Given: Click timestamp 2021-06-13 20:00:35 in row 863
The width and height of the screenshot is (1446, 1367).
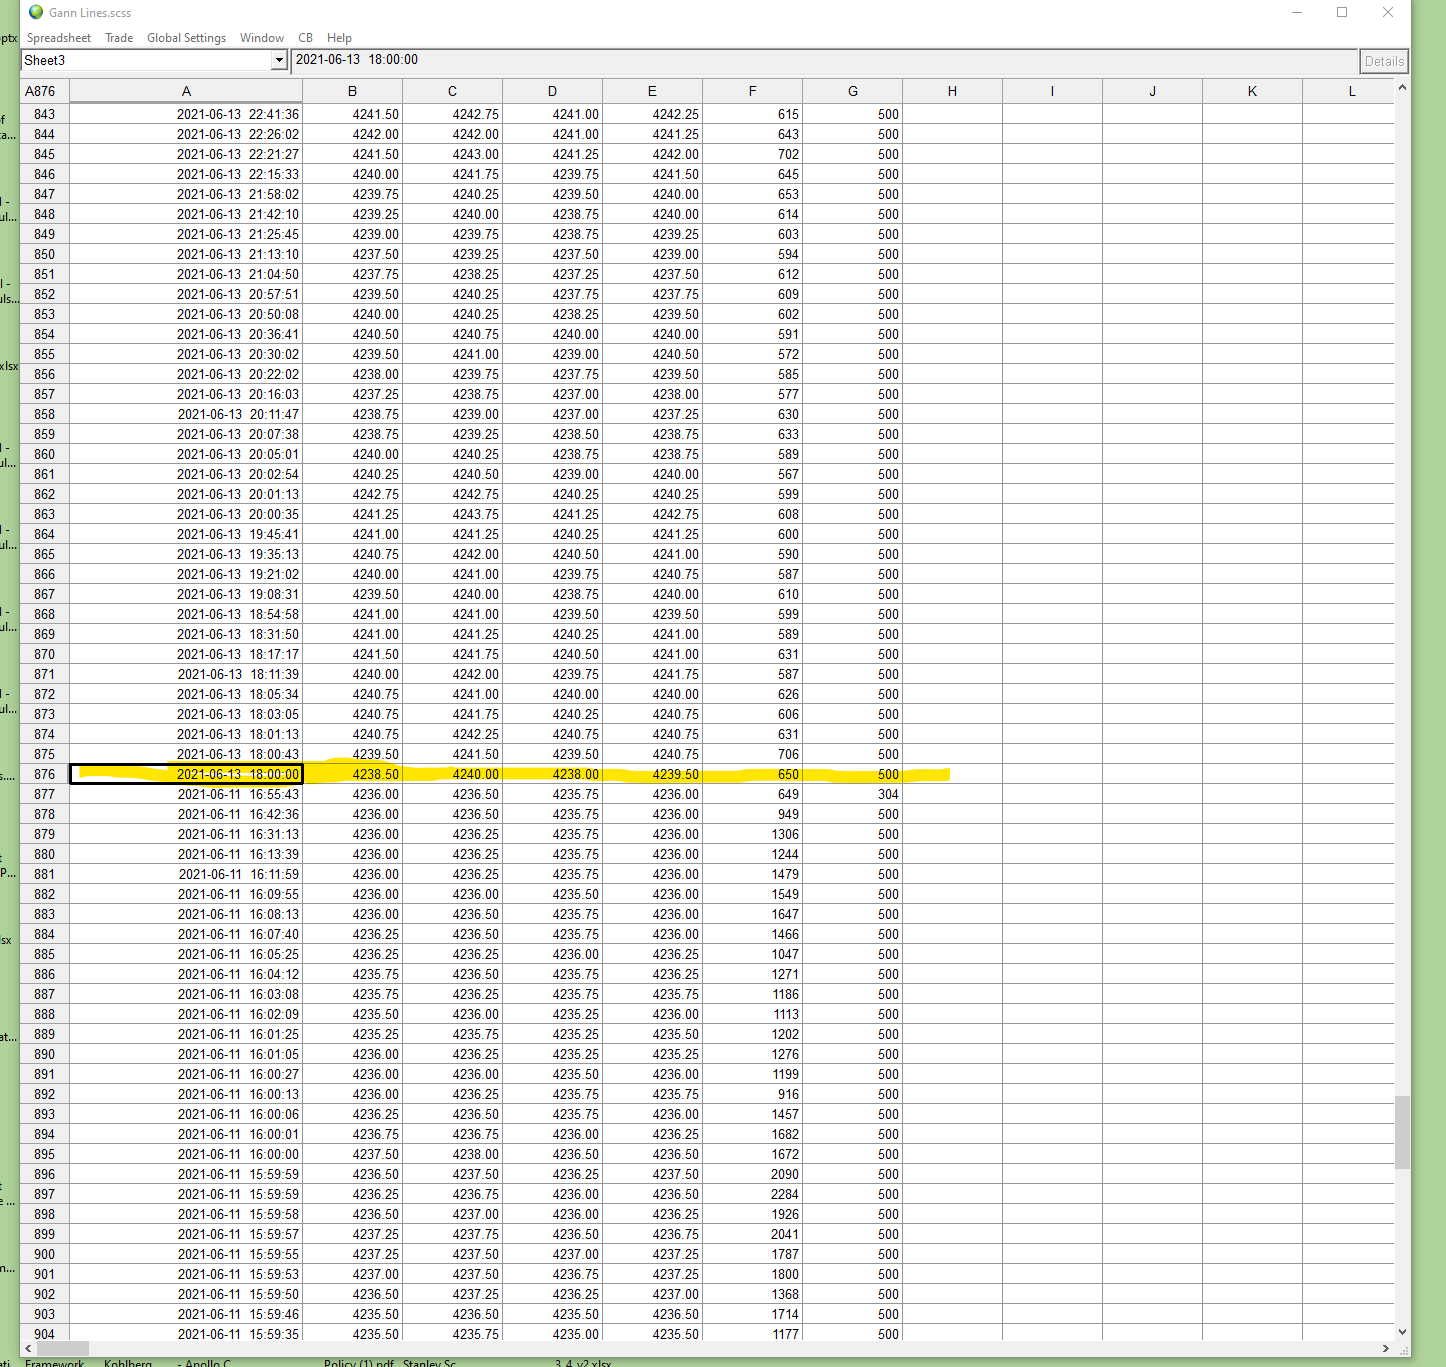Looking at the screenshot, I should click(x=186, y=514).
